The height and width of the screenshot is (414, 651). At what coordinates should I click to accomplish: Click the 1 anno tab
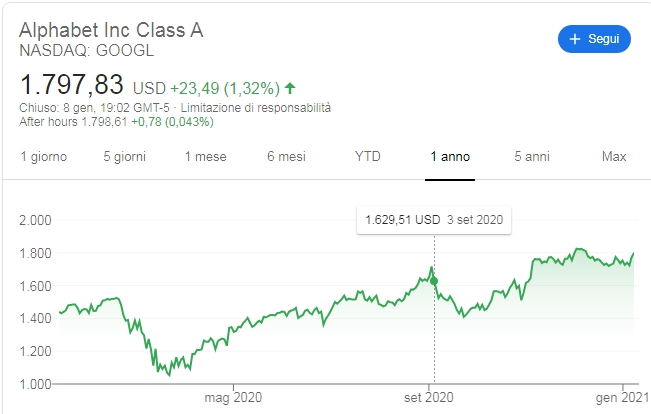click(450, 157)
